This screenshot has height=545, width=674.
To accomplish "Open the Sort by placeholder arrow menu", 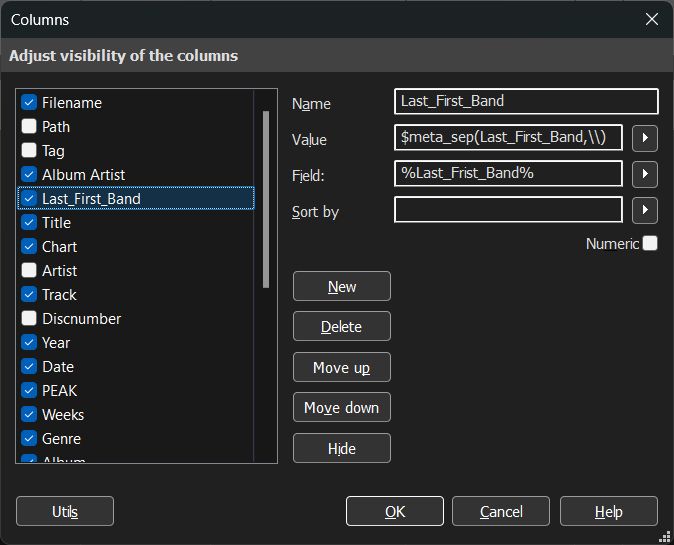I will click(644, 210).
